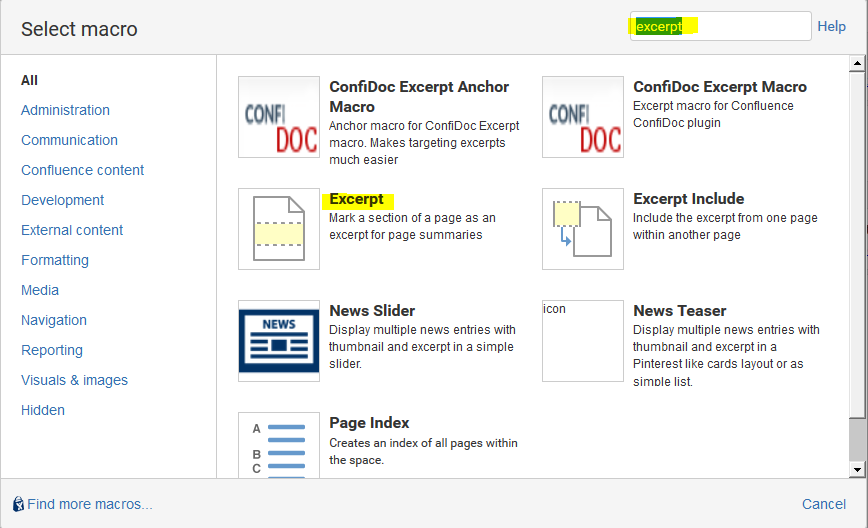Select the Excerpt macro title
868x528 pixels.
(356, 199)
